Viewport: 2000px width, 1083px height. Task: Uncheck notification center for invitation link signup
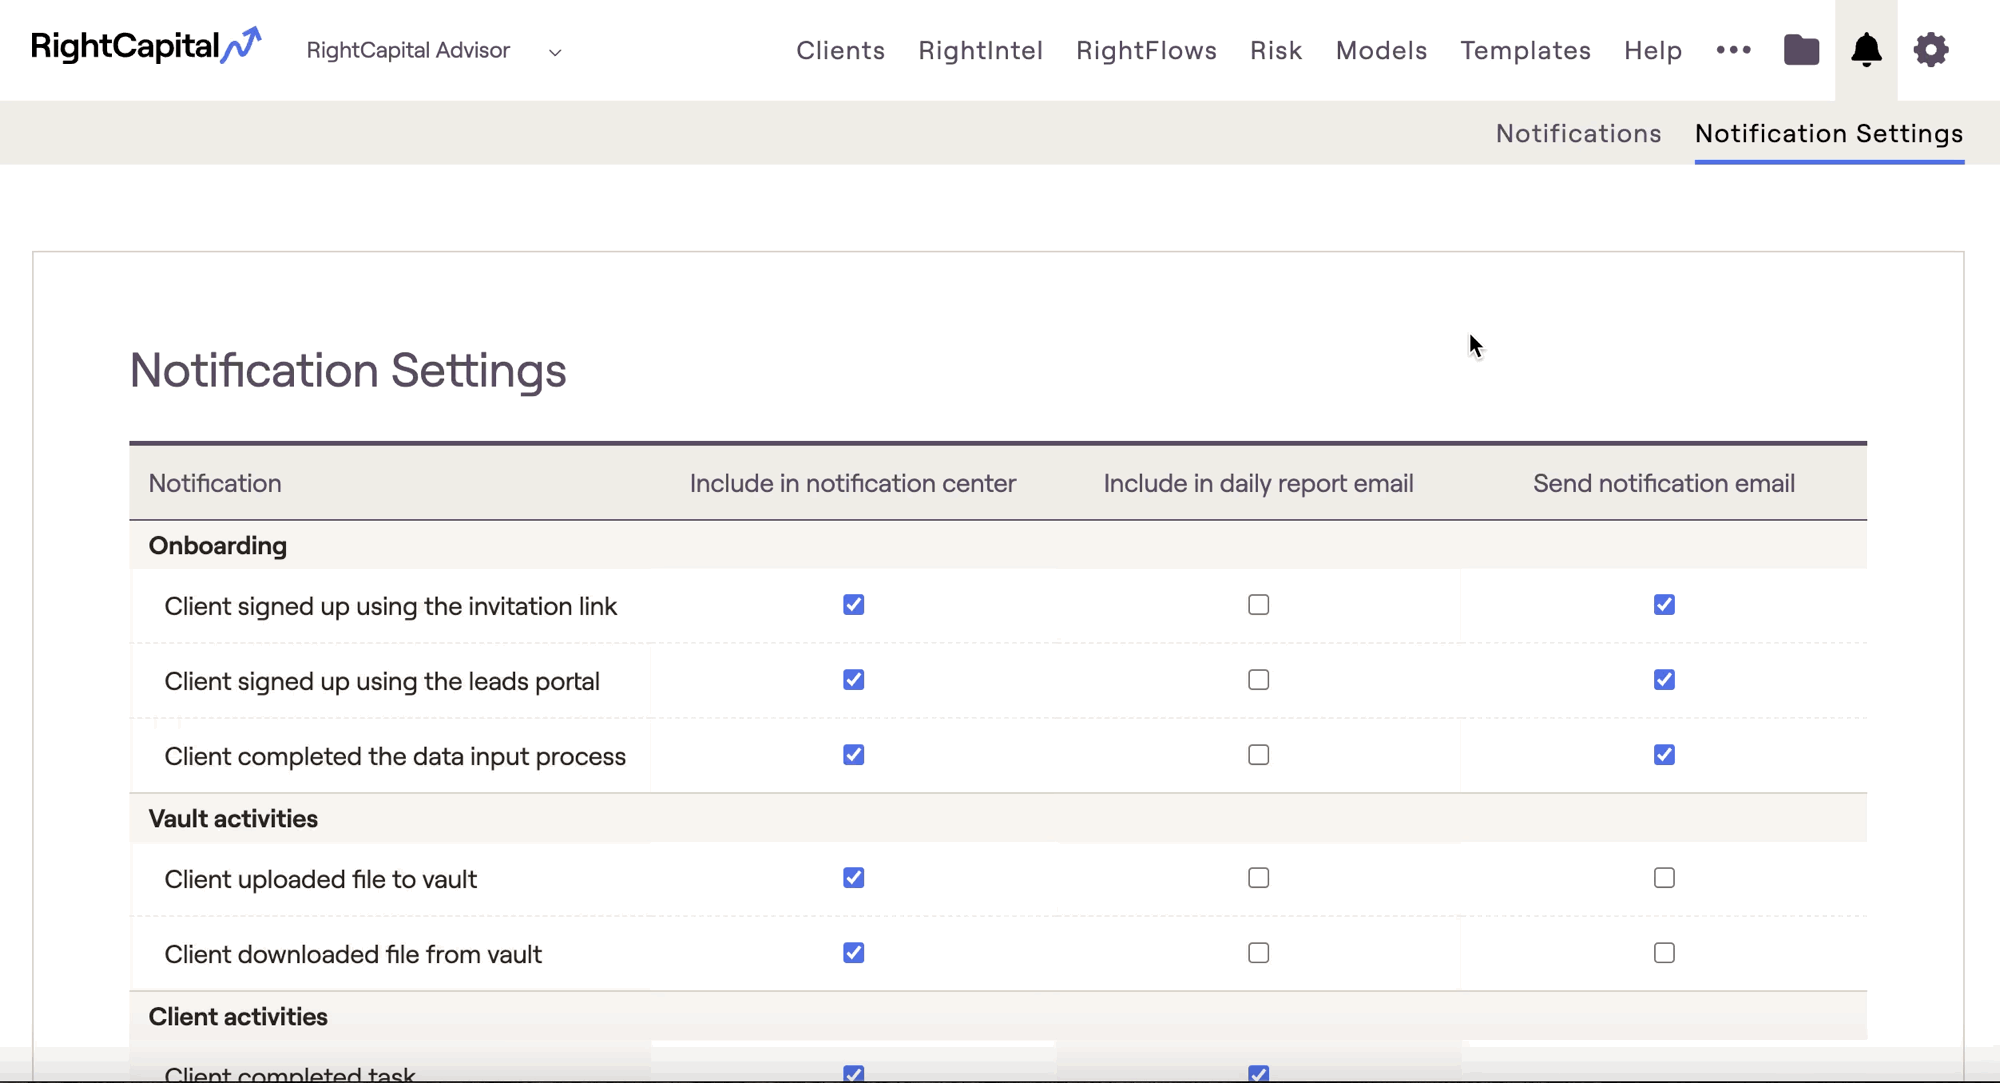[853, 605]
